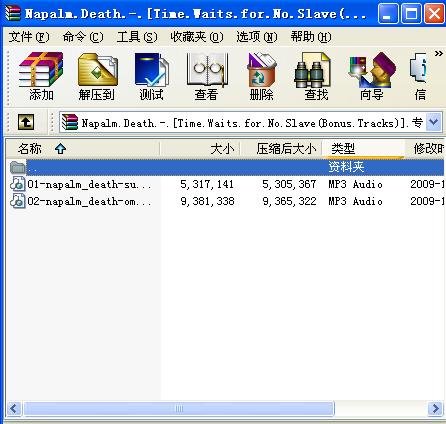Screen dimensions: 446x424
Task: Click the 删除 (Delete) recycle icon
Action: click(262, 77)
